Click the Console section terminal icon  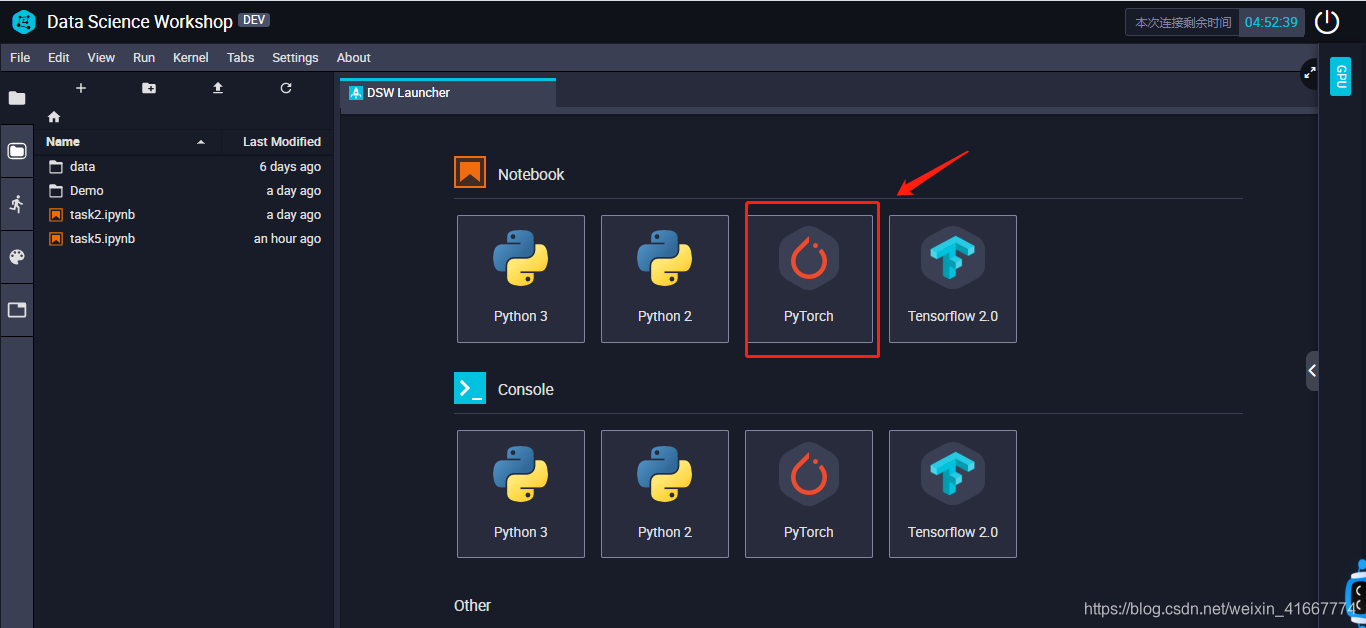470,388
